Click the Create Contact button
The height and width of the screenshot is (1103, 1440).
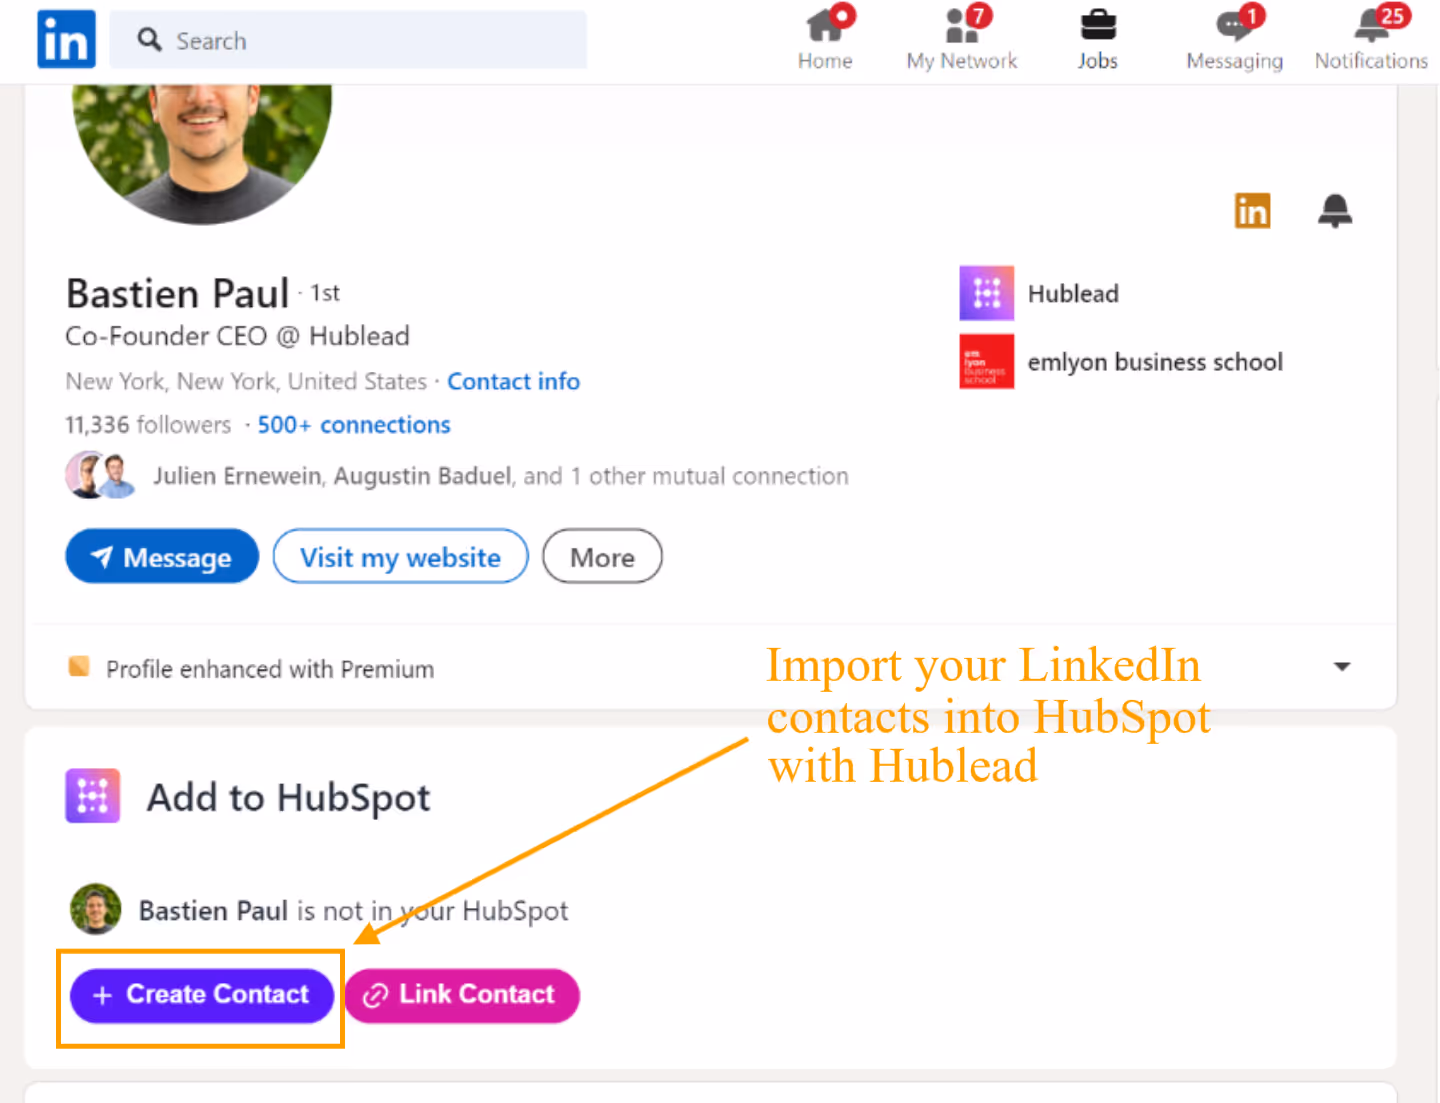200,994
